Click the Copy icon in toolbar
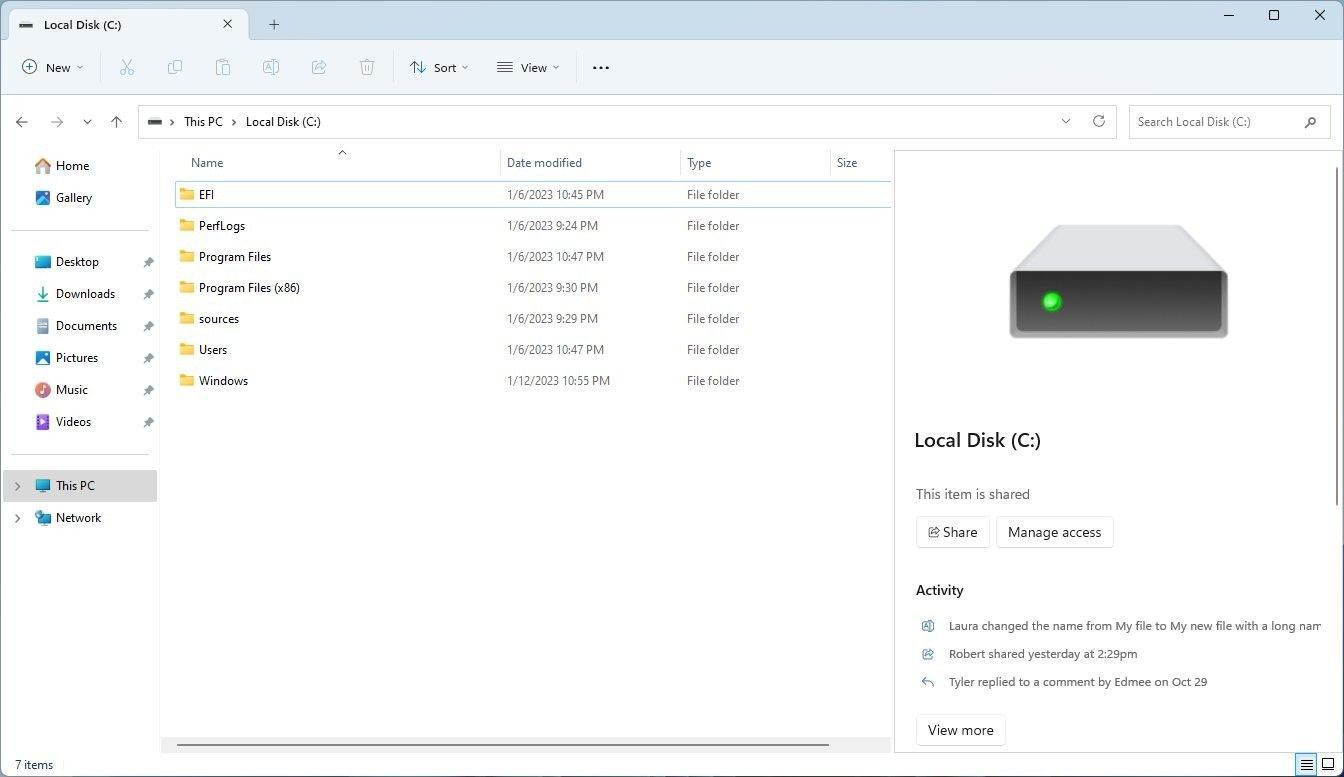 click(175, 67)
